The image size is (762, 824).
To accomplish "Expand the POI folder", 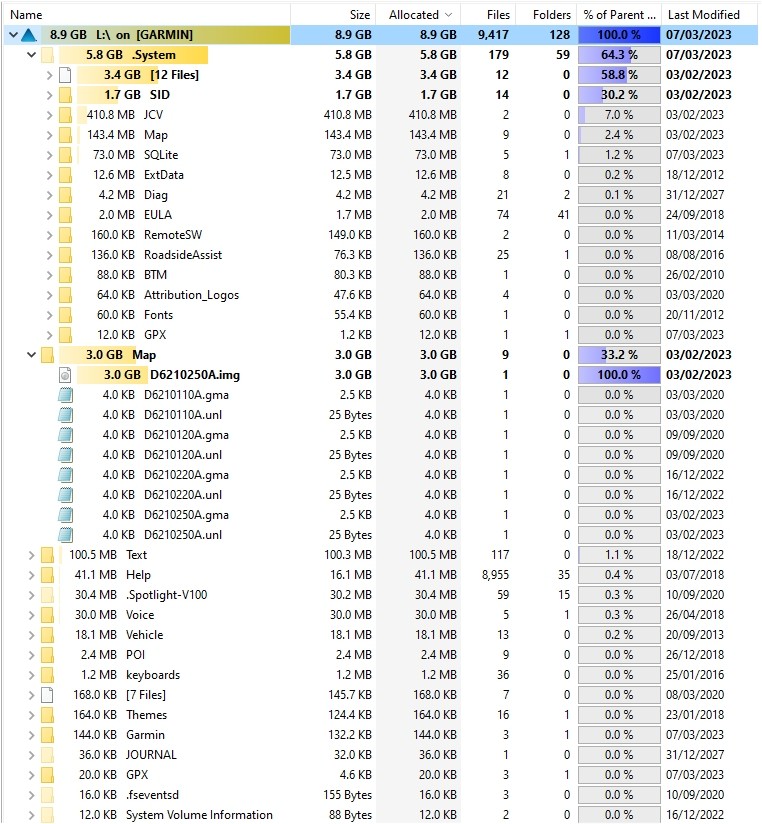I will pos(32,655).
